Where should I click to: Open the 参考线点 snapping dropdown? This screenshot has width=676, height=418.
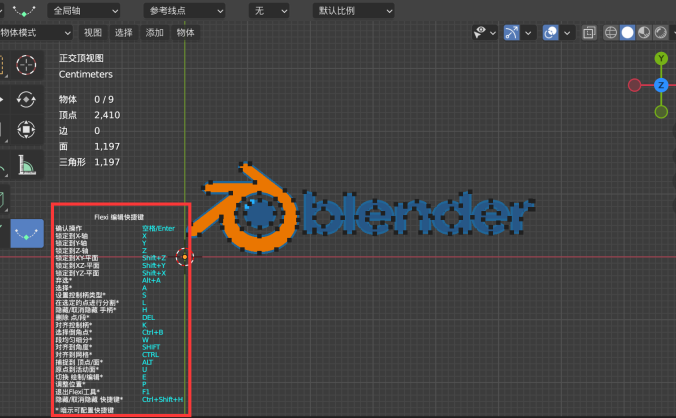184,11
